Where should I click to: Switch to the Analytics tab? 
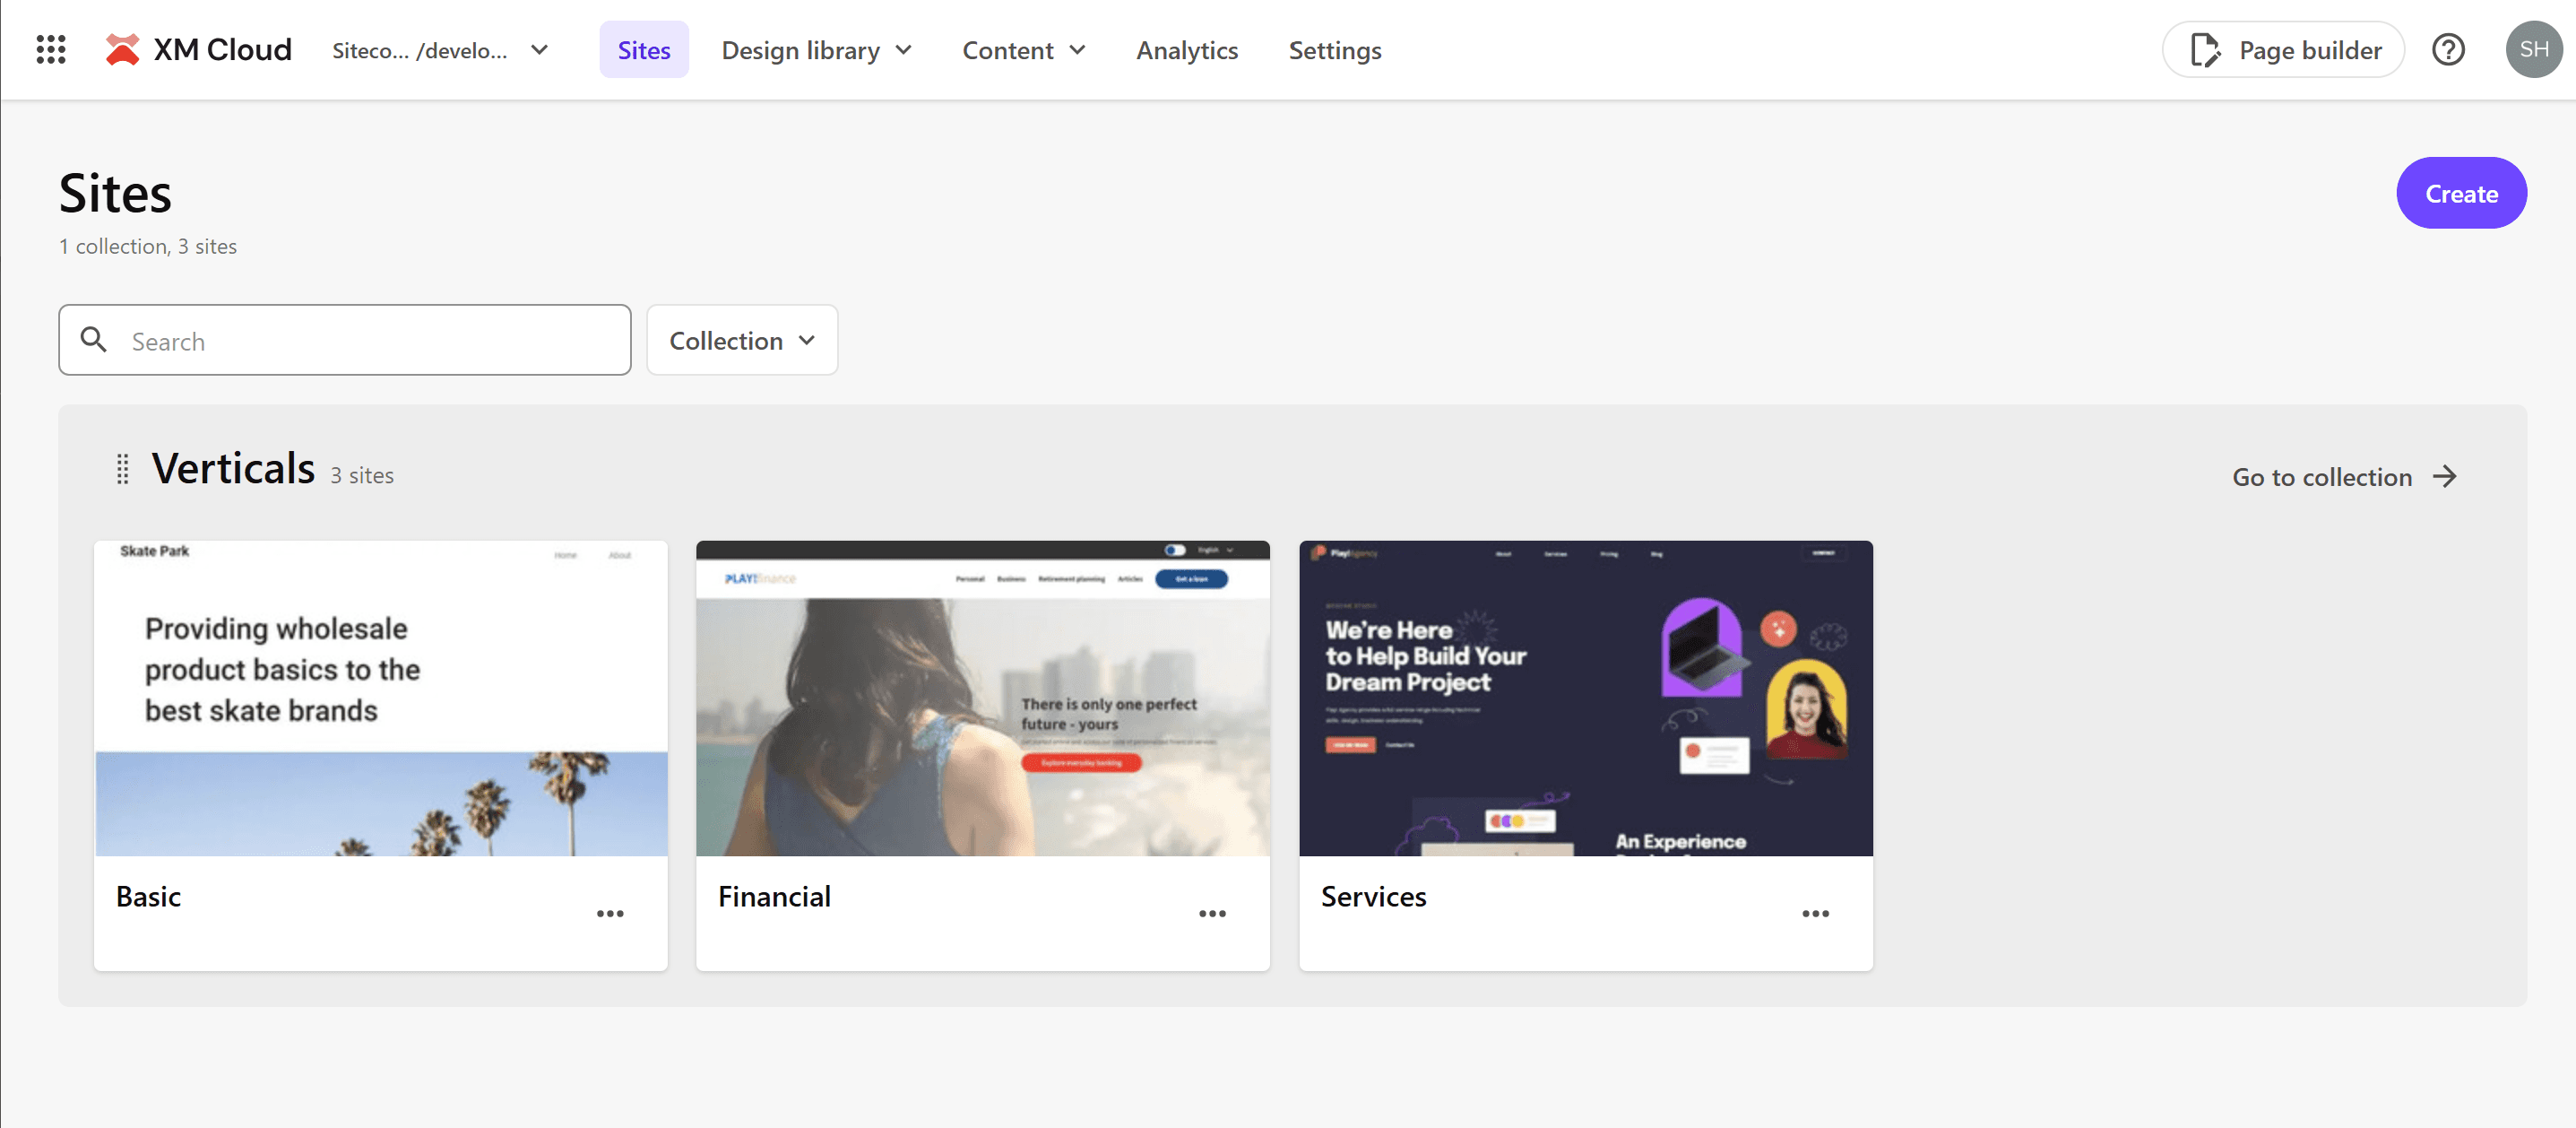(x=1186, y=50)
